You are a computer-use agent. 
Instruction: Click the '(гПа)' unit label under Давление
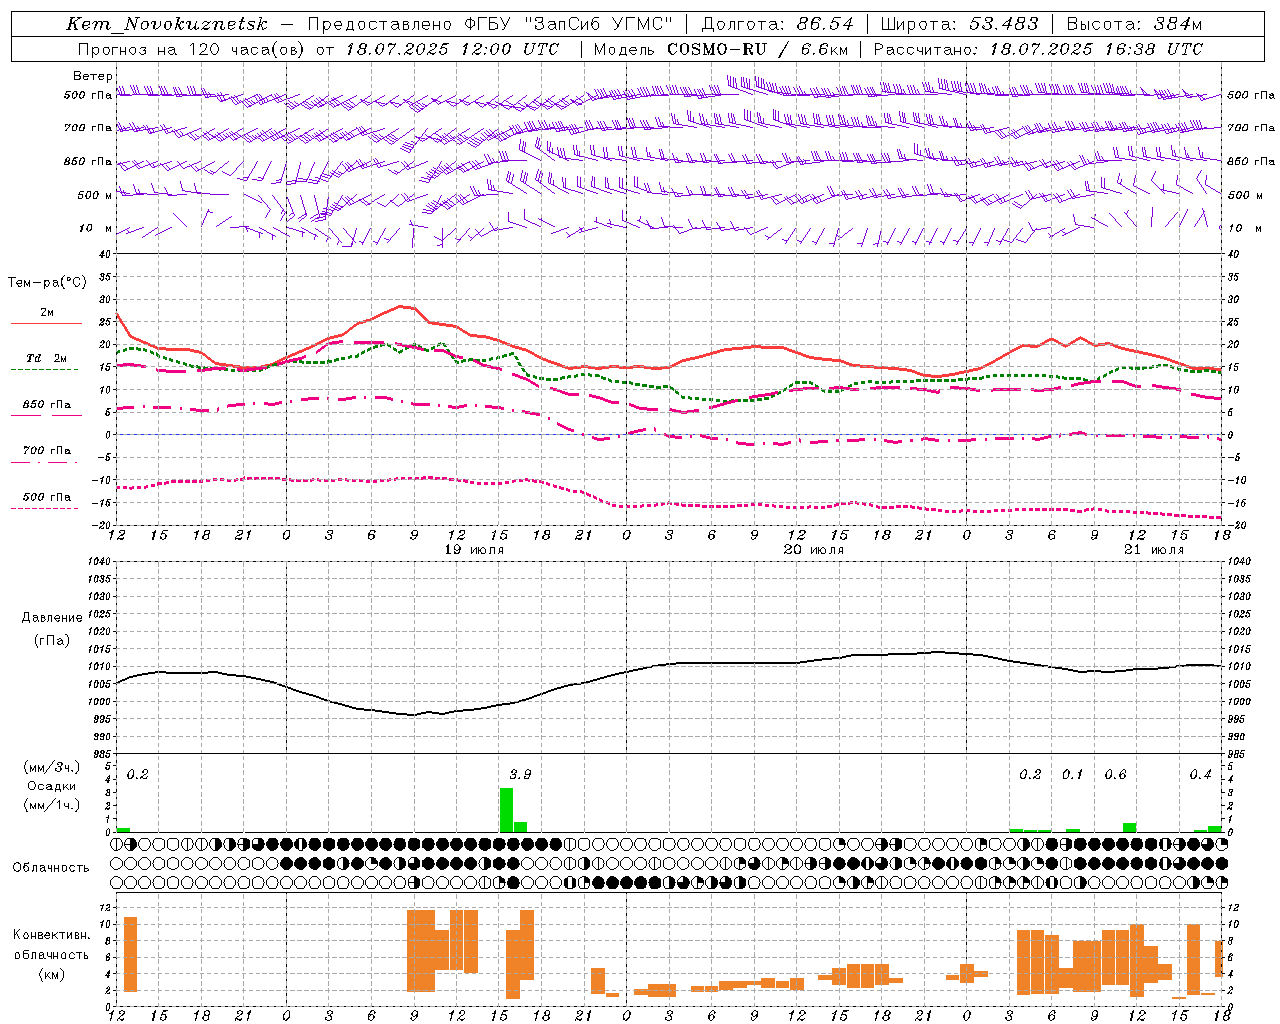pyautogui.click(x=52, y=640)
